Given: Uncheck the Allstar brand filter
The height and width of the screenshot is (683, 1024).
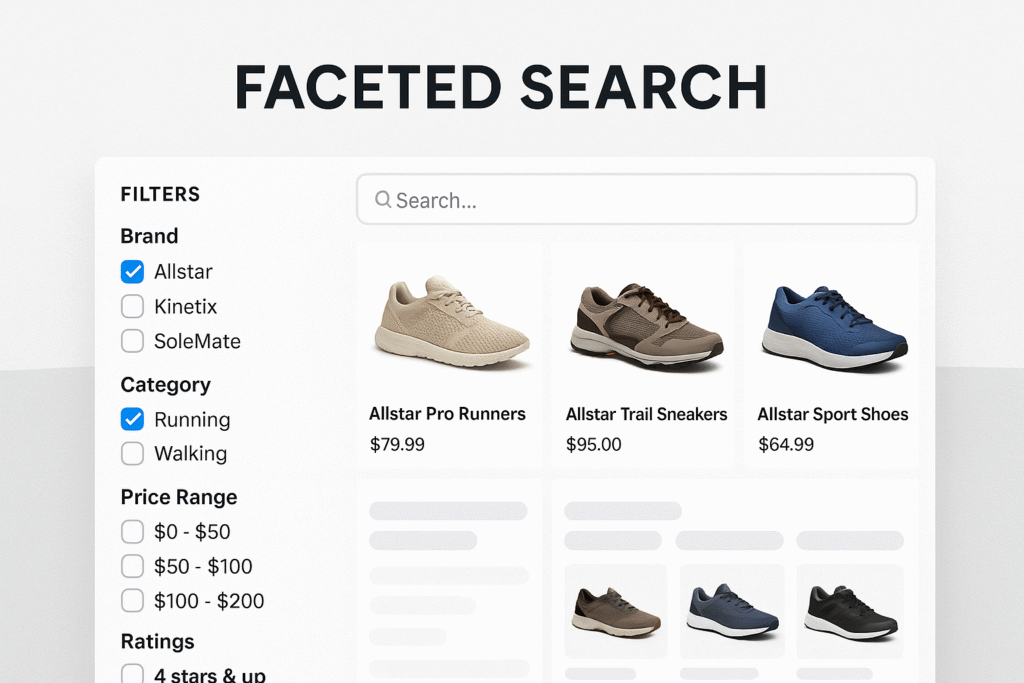Looking at the screenshot, I should click(132, 271).
